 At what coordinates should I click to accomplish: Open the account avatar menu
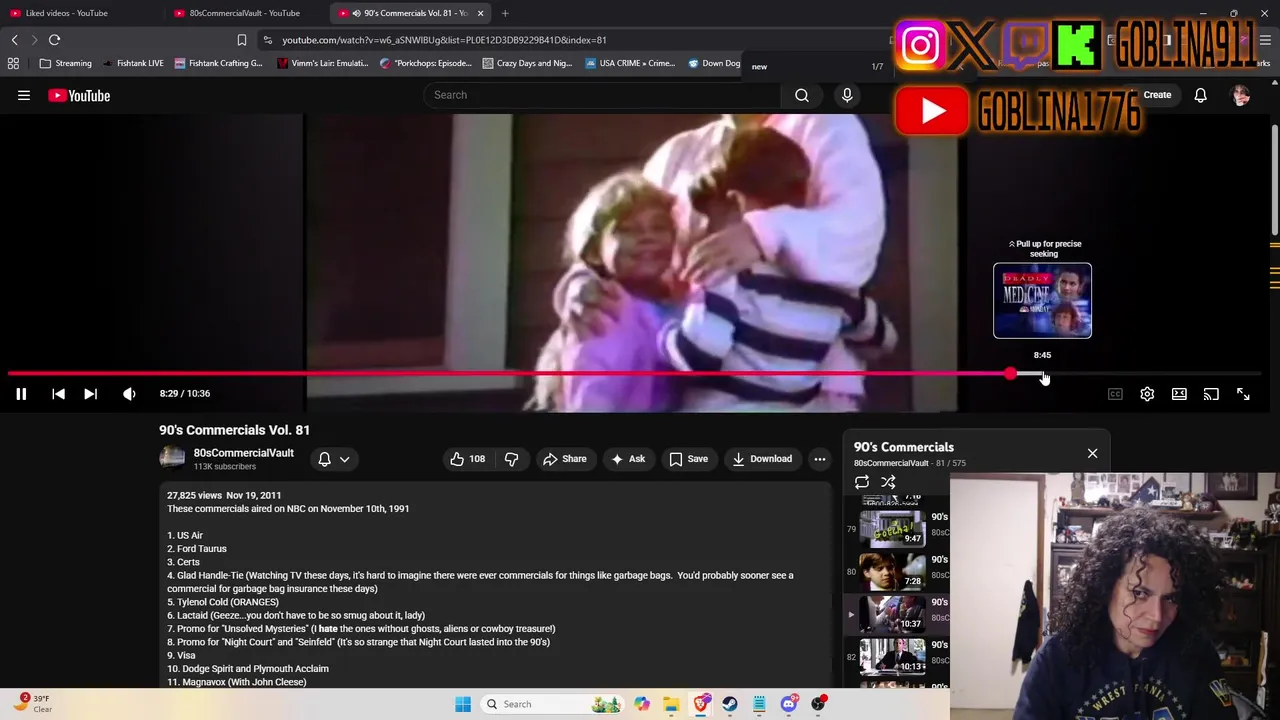pos(1241,95)
